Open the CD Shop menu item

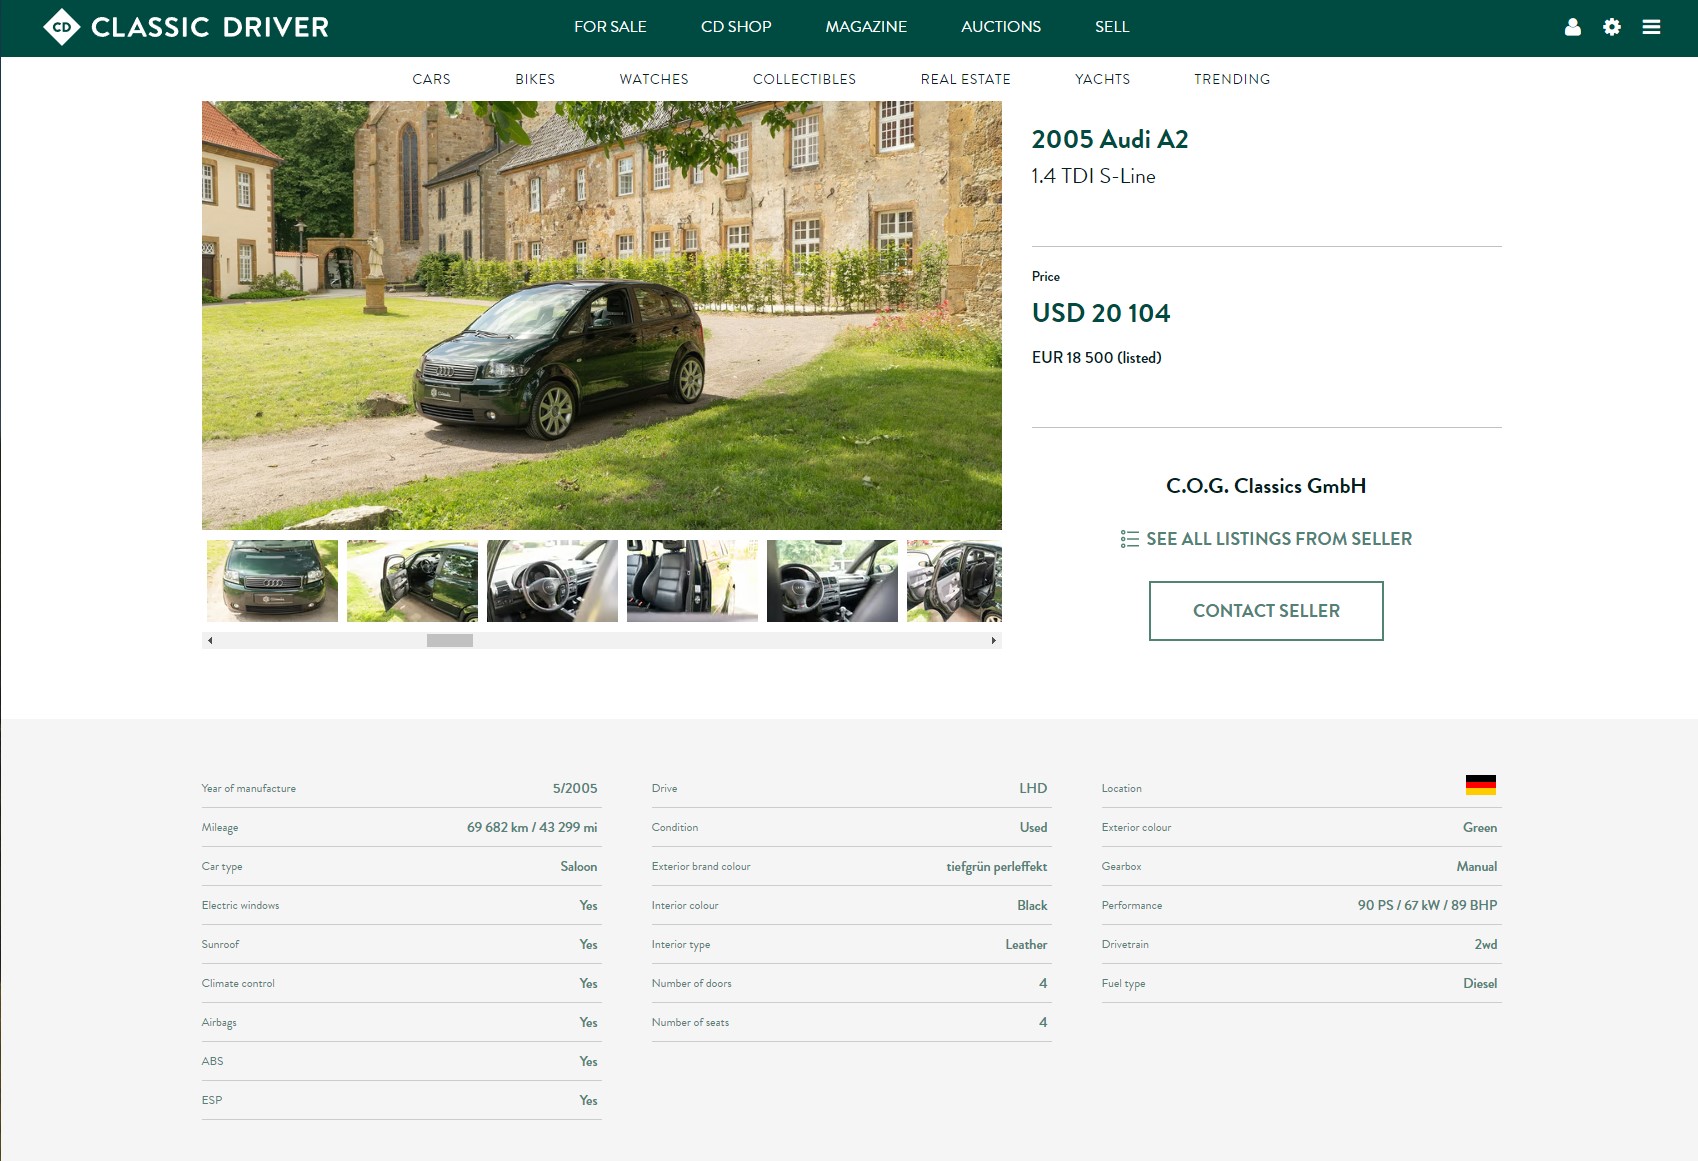tap(736, 27)
